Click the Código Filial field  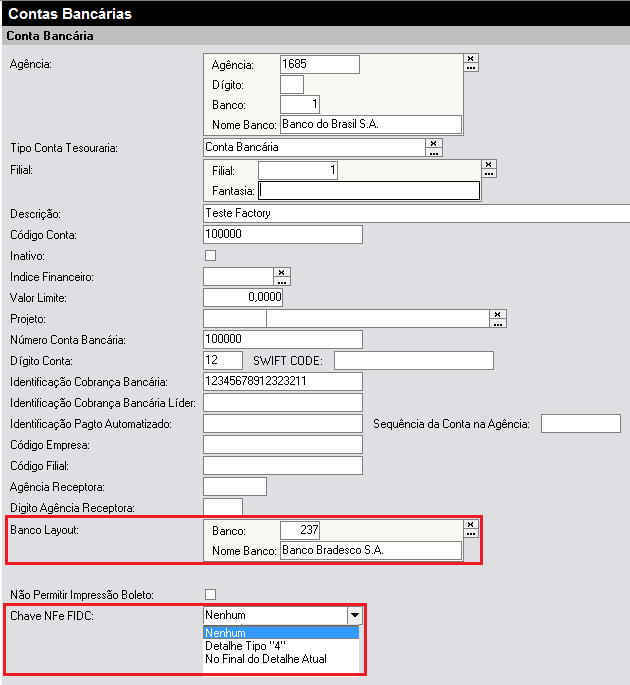tap(283, 466)
